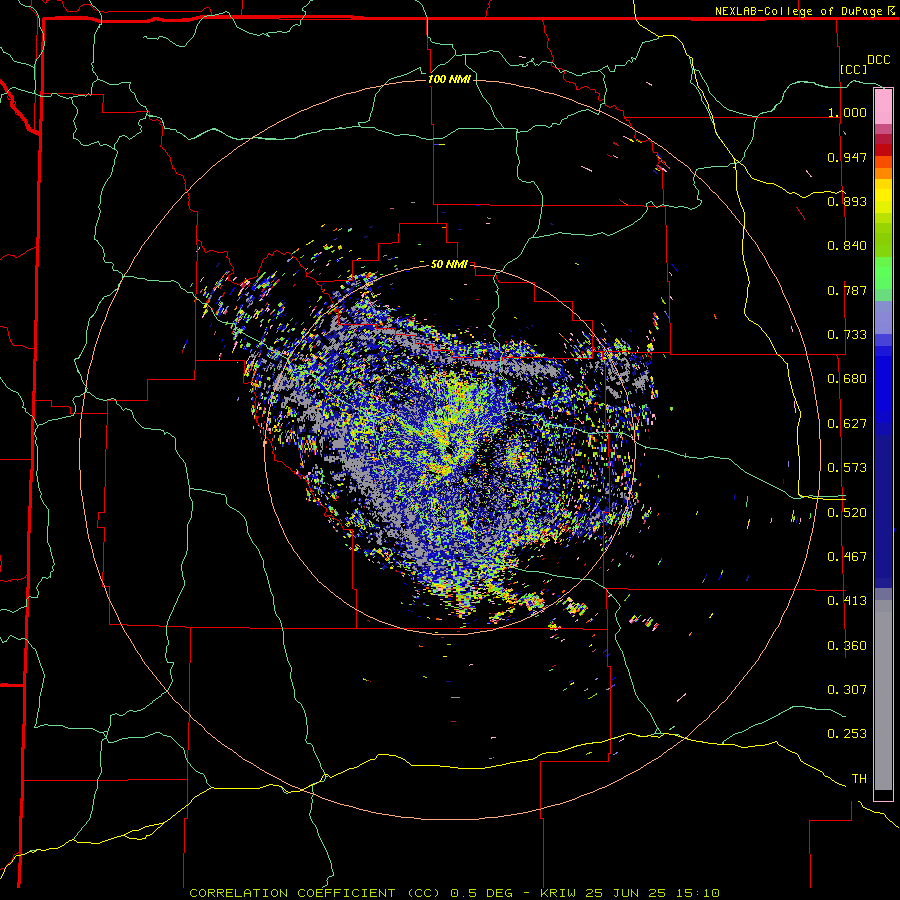Click the DCC label above the legend
This screenshot has height=900, width=900.
tap(878, 60)
